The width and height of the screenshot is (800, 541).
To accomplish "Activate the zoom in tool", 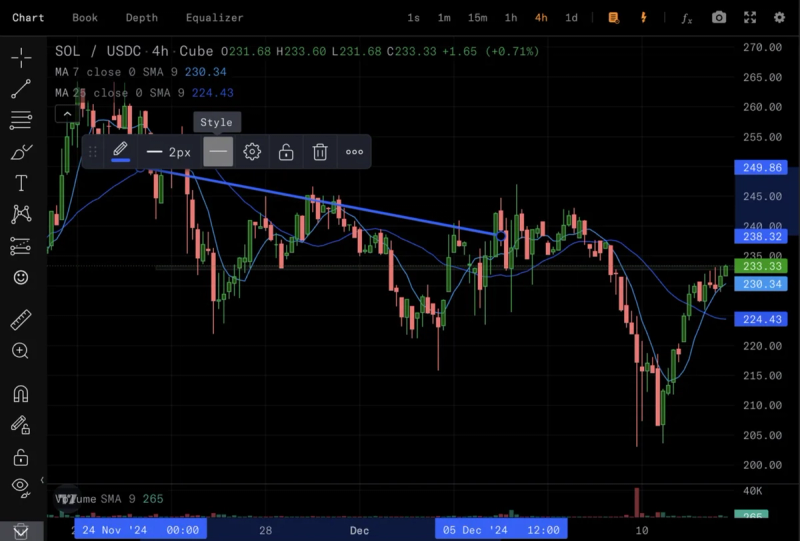I will tap(21, 351).
